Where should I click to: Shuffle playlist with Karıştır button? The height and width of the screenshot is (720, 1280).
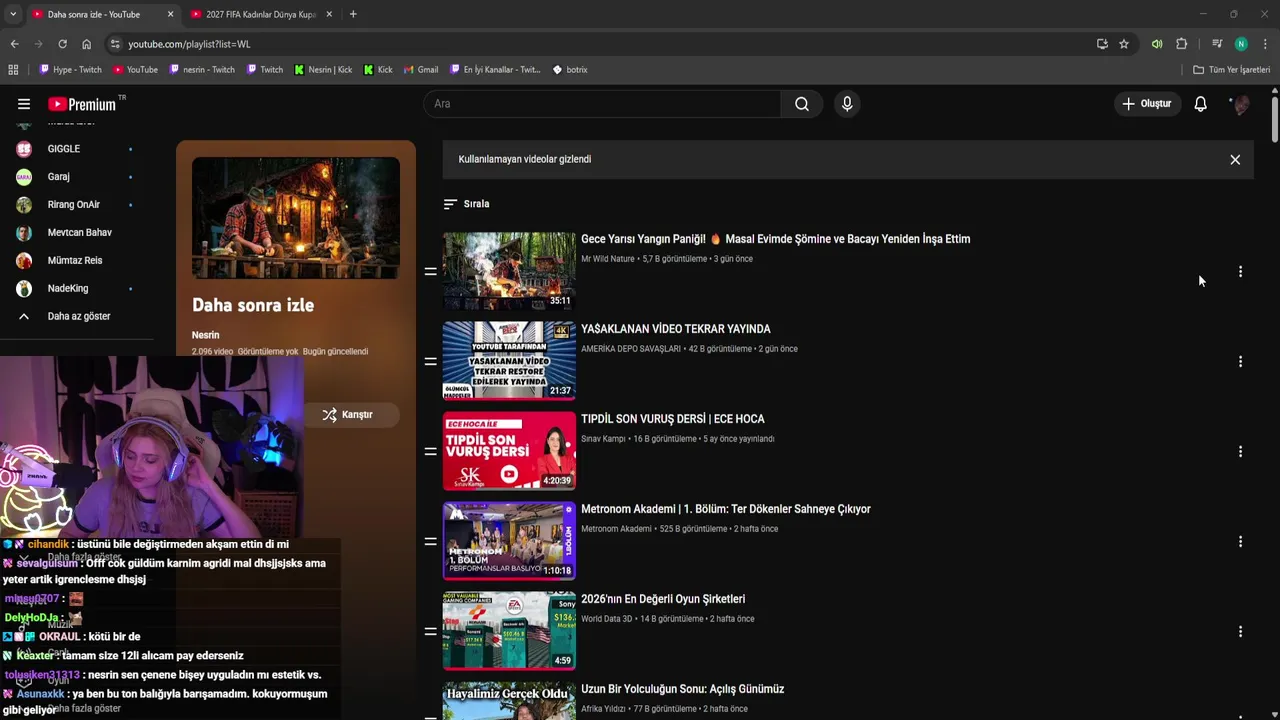(x=347, y=414)
